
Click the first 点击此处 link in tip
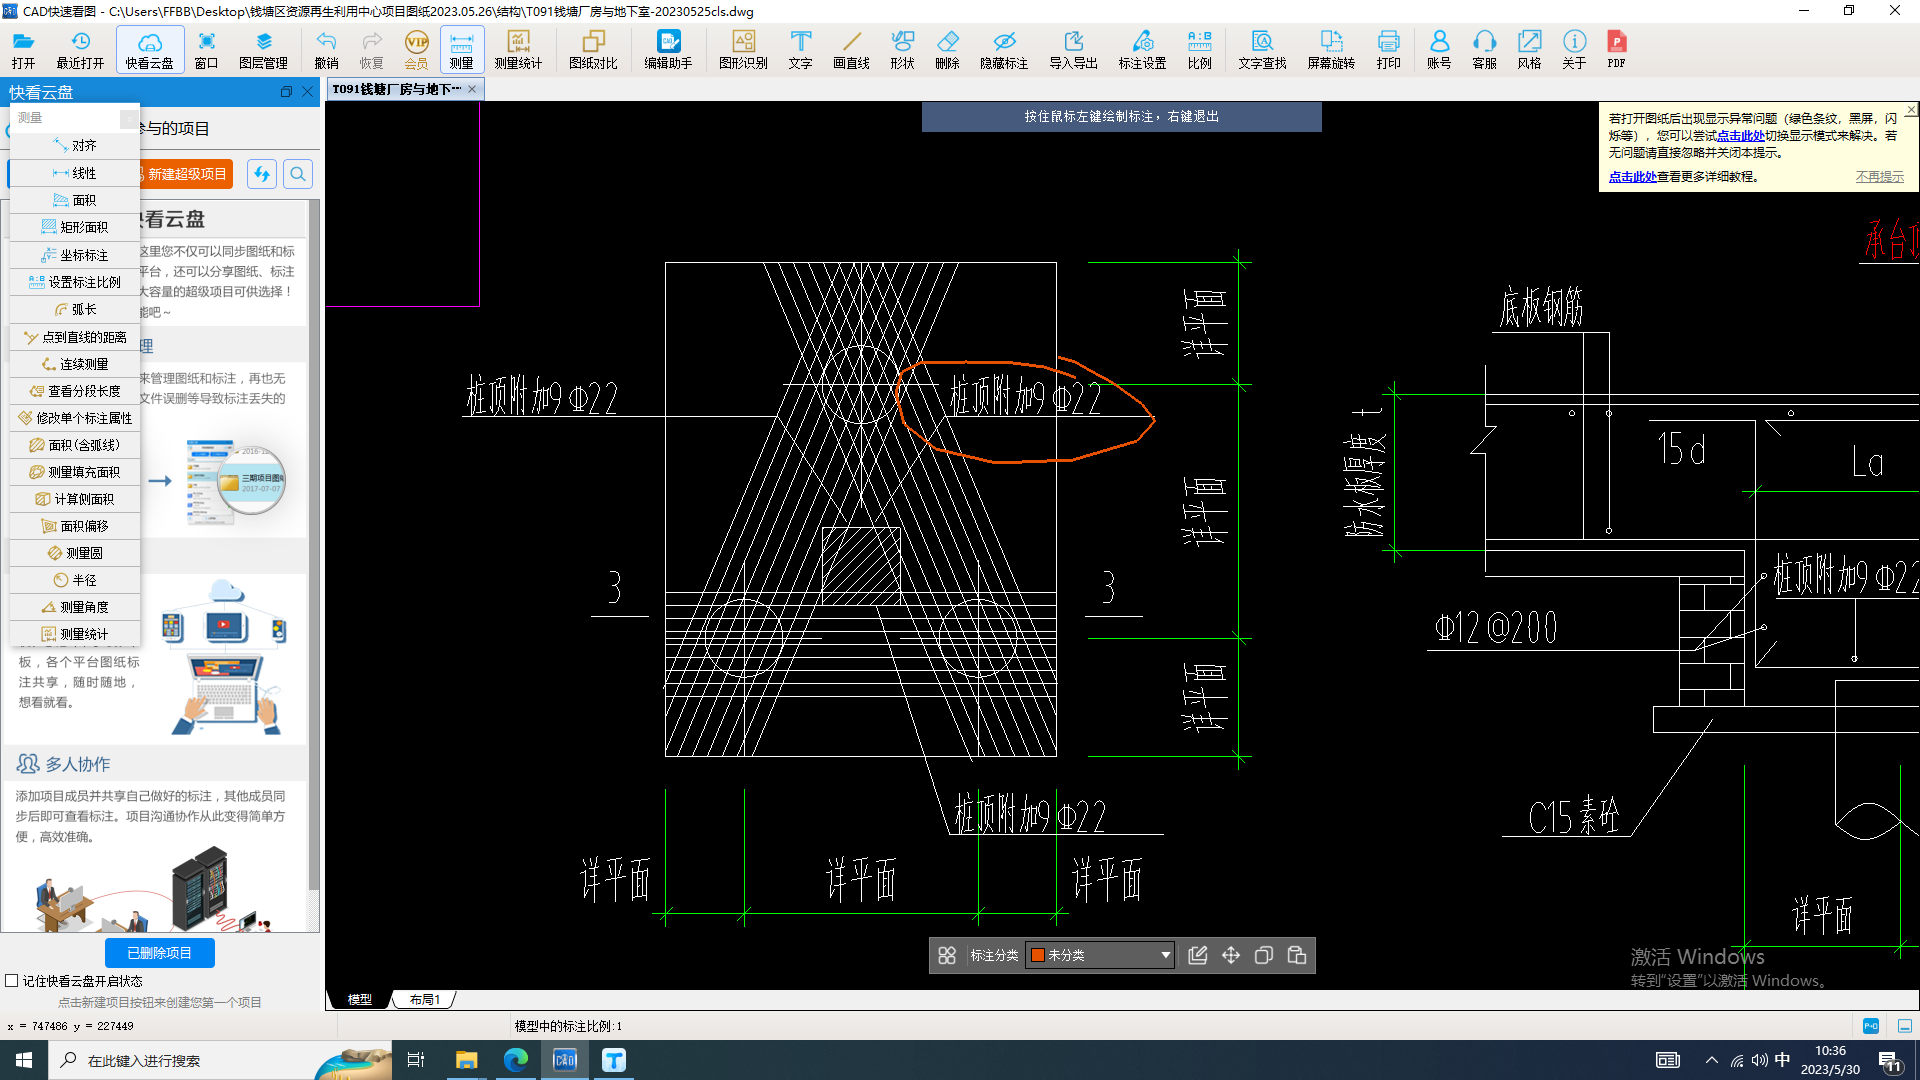1741,136
